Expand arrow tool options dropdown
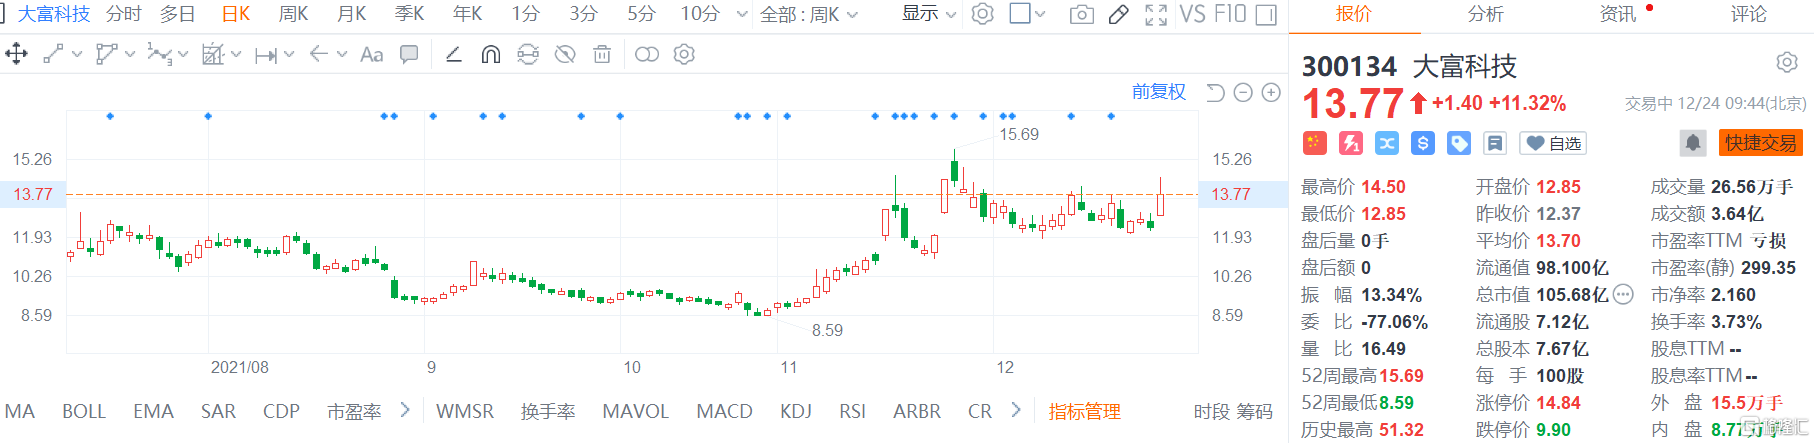This screenshot has height=443, width=1815. (x=342, y=55)
